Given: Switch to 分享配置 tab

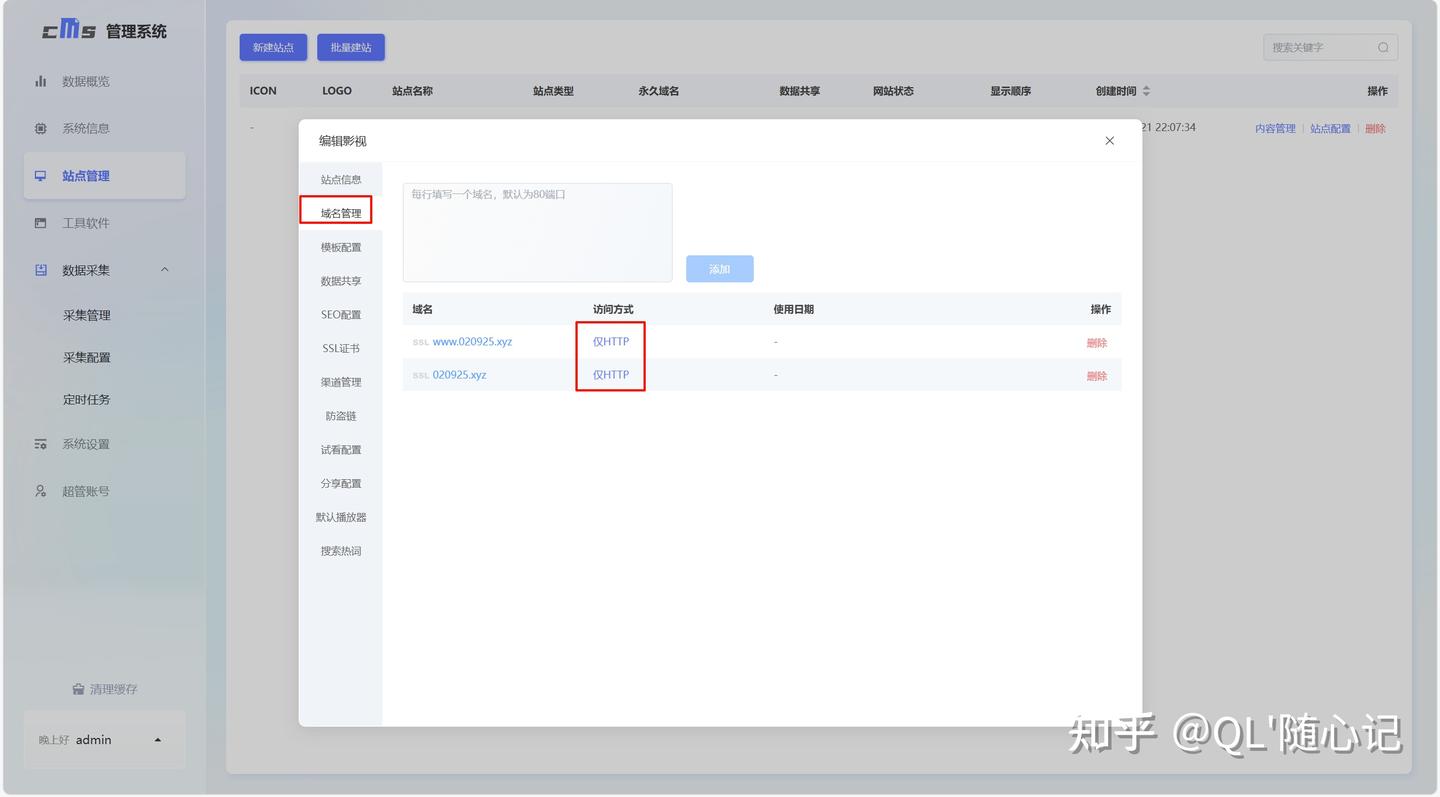Looking at the screenshot, I should coord(341,483).
